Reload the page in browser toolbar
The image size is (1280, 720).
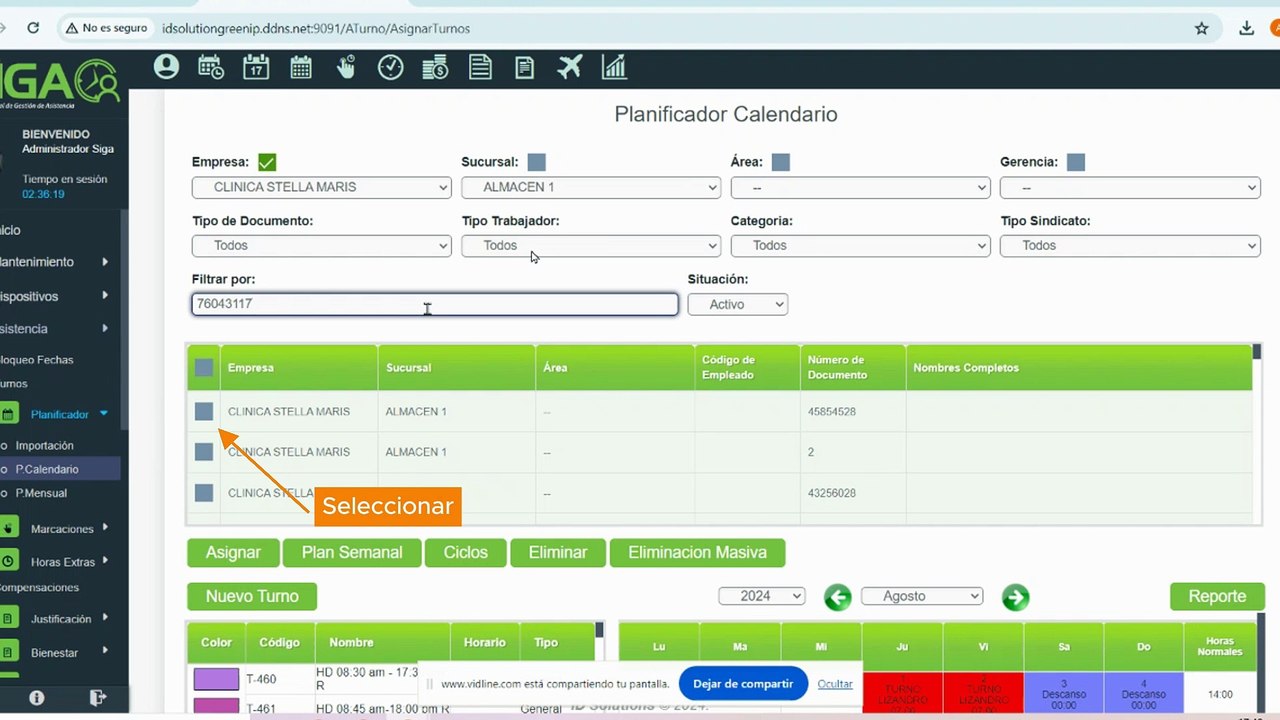[x=33, y=28]
